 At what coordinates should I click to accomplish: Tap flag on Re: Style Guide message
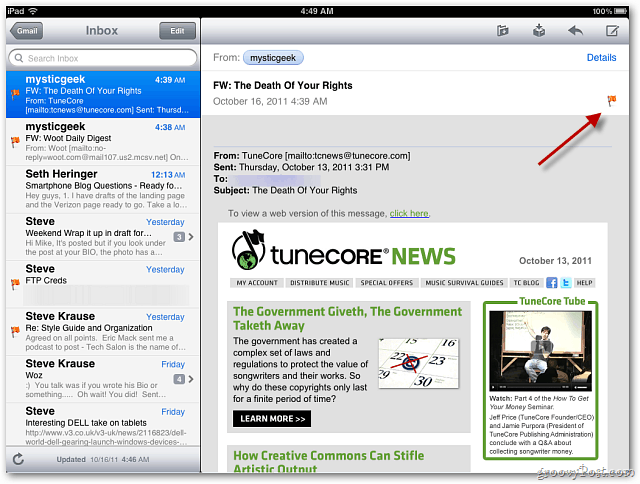[15, 331]
